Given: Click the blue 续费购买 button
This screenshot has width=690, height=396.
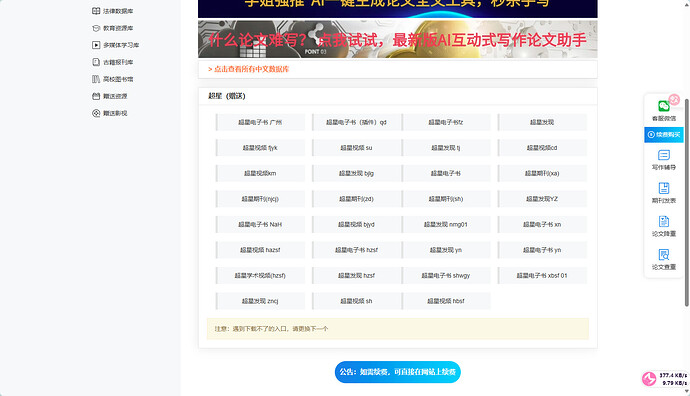Looking at the screenshot, I should tap(664, 135).
